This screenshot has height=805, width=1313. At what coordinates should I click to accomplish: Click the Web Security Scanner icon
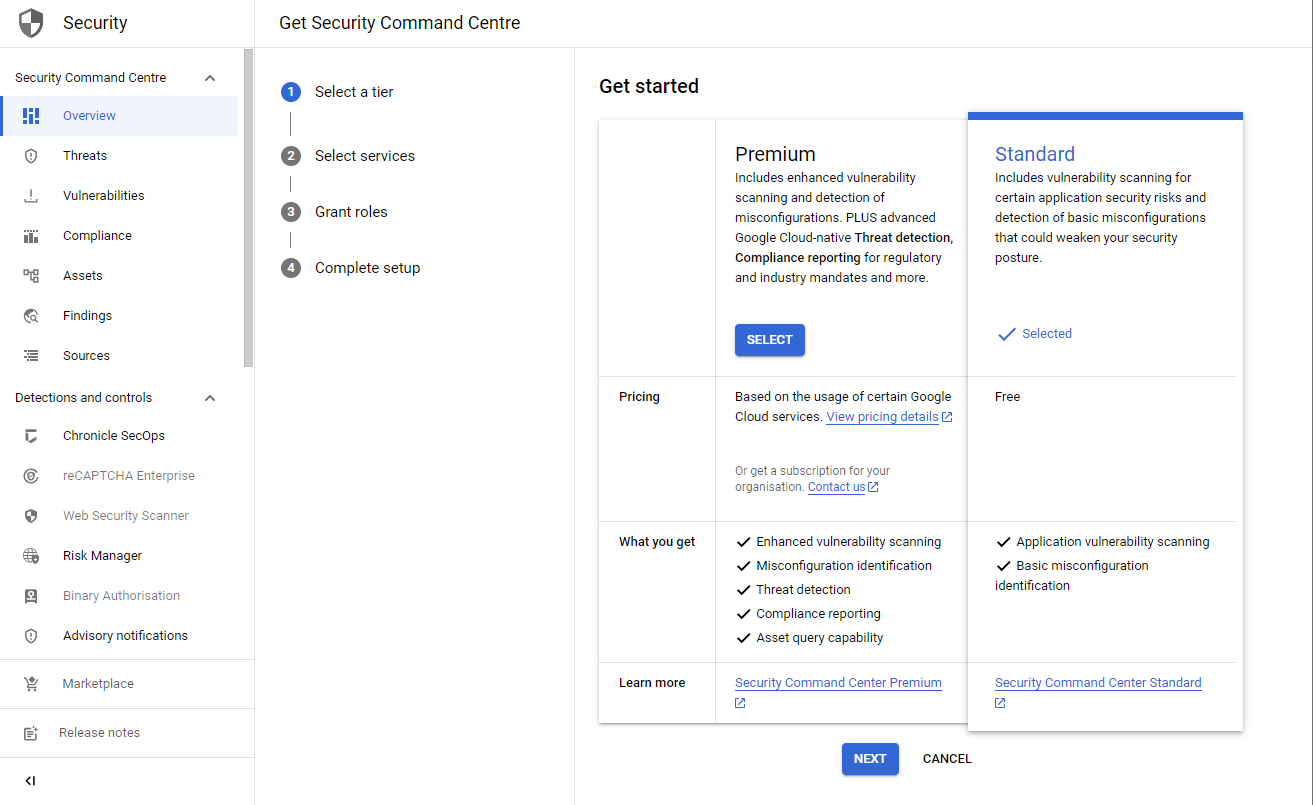[x=31, y=515]
